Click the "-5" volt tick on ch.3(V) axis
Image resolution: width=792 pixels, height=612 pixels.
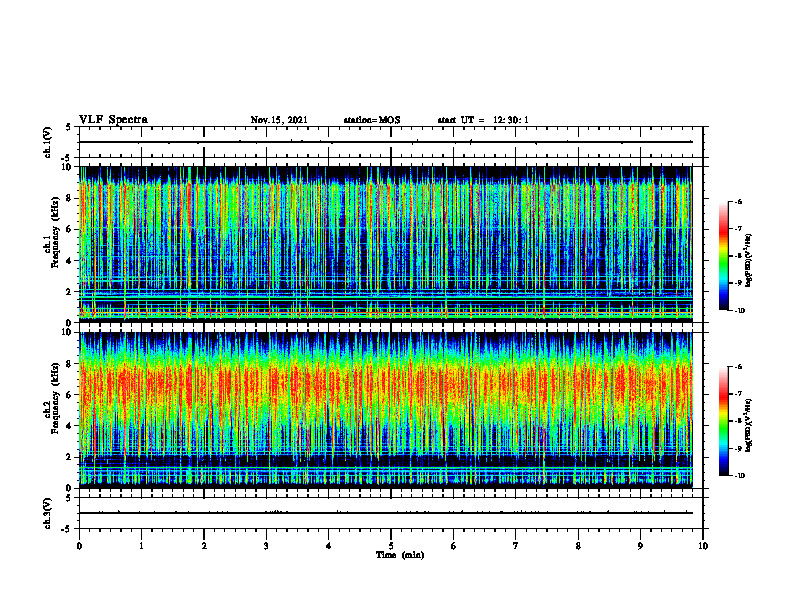[67, 529]
